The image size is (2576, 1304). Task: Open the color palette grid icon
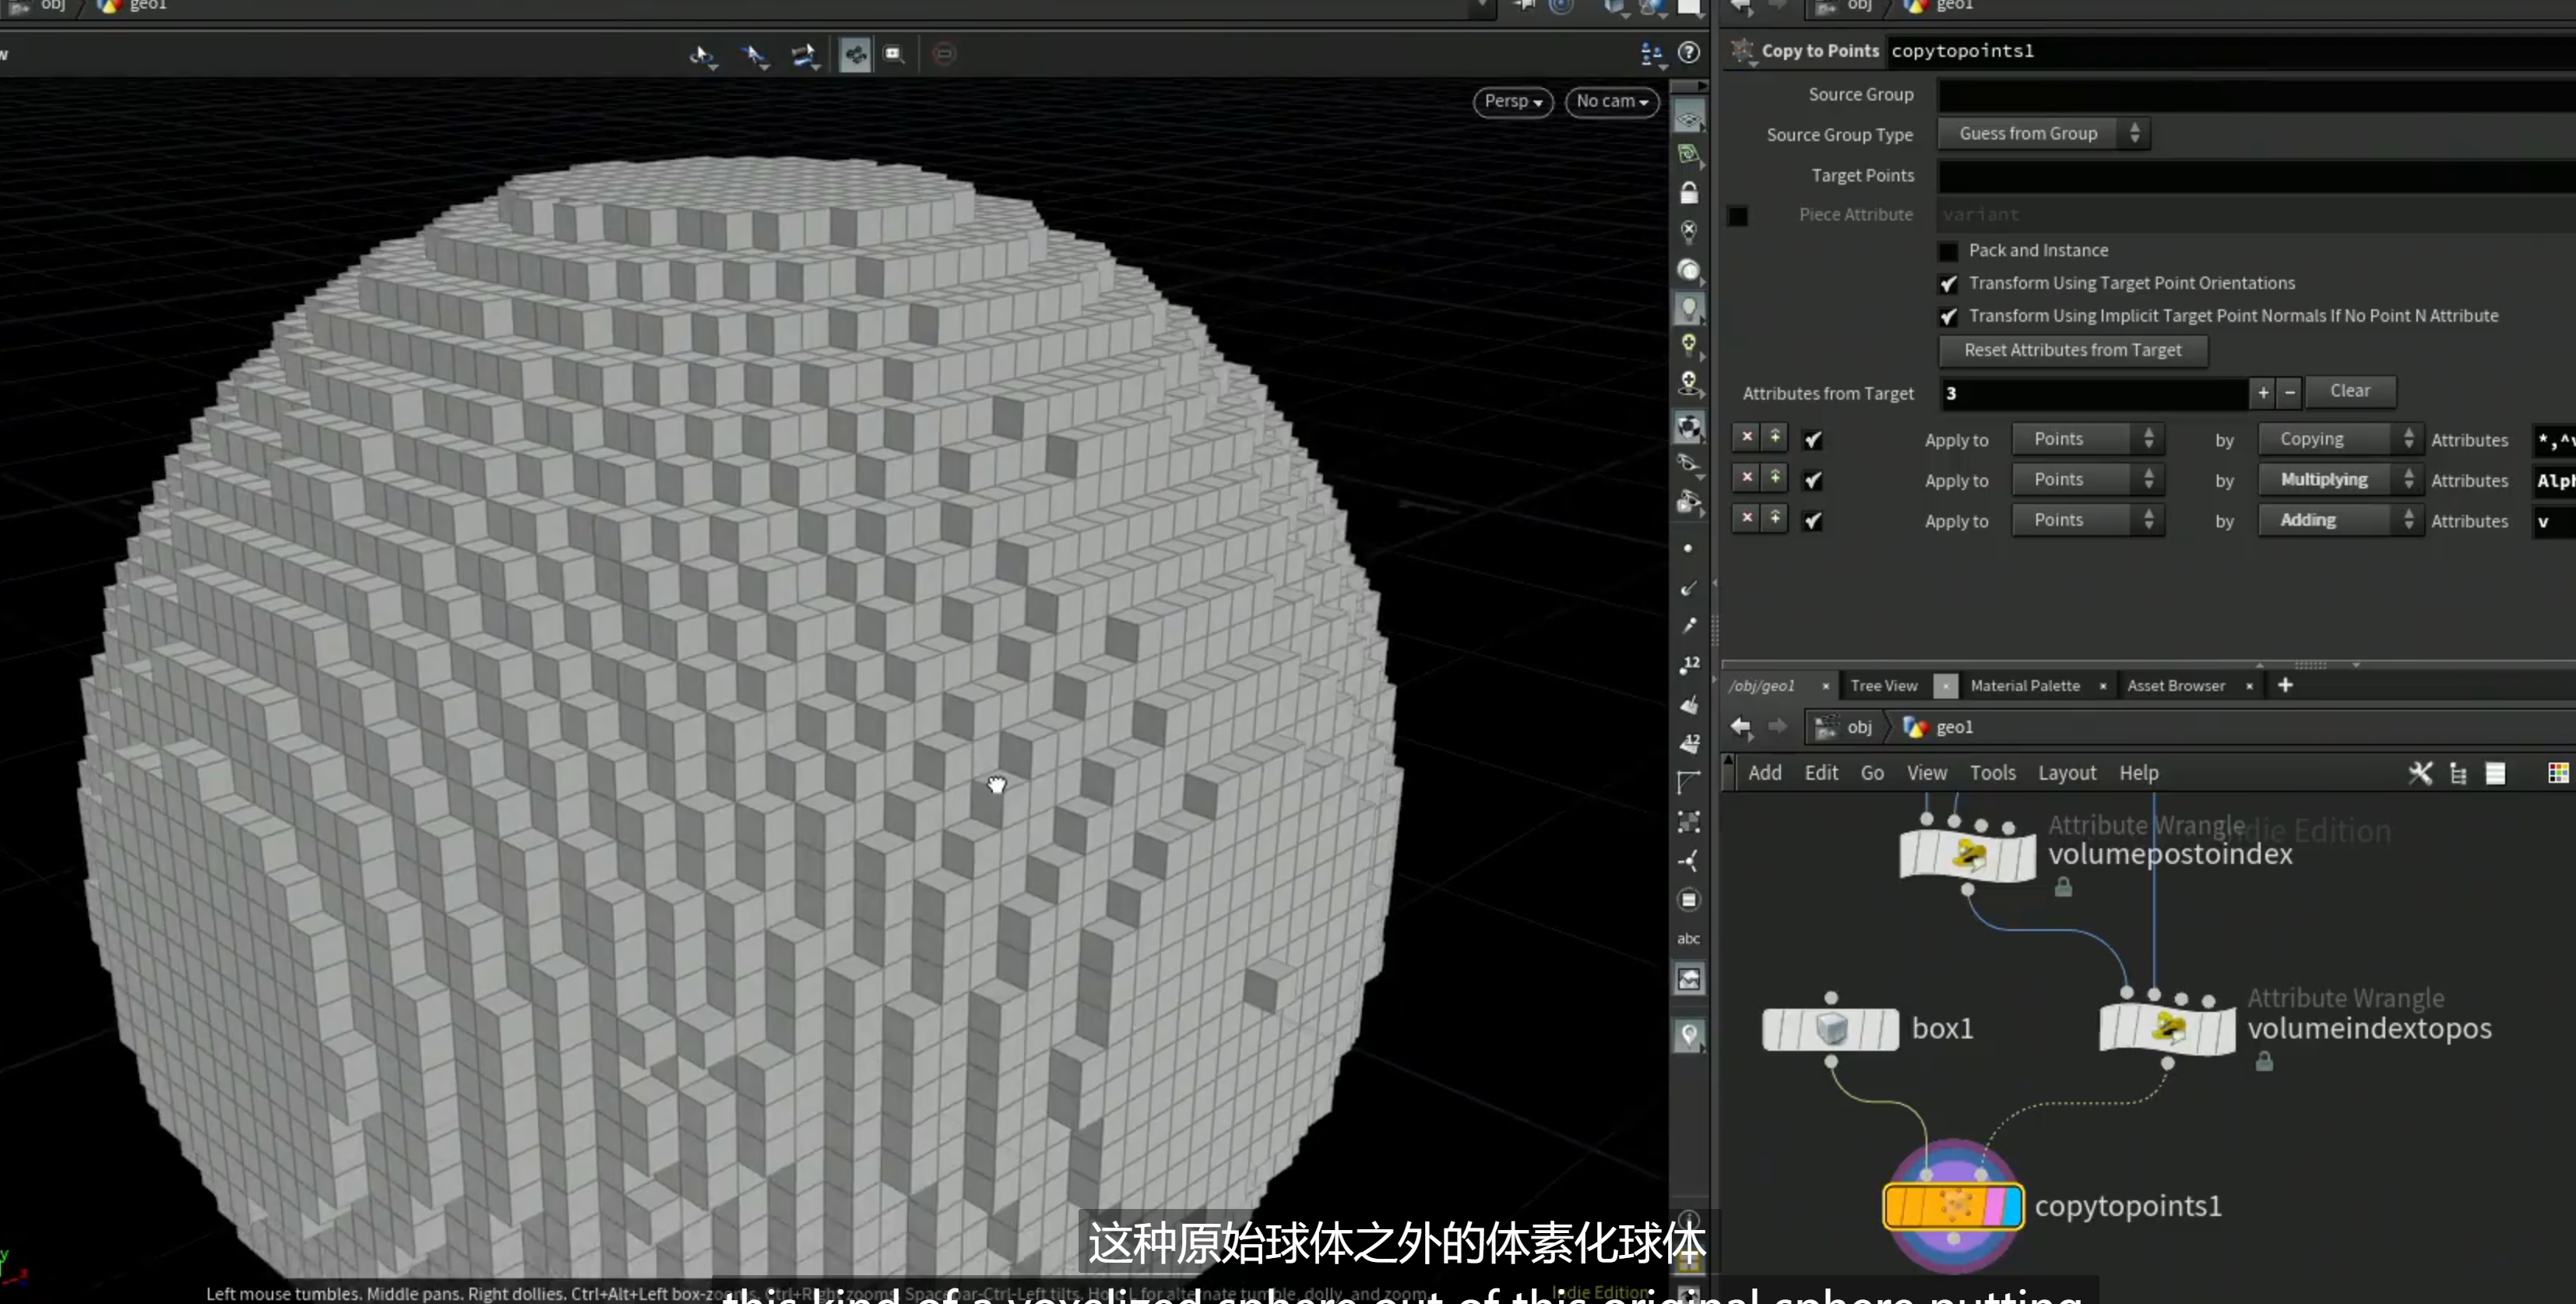click(x=2558, y=773)
